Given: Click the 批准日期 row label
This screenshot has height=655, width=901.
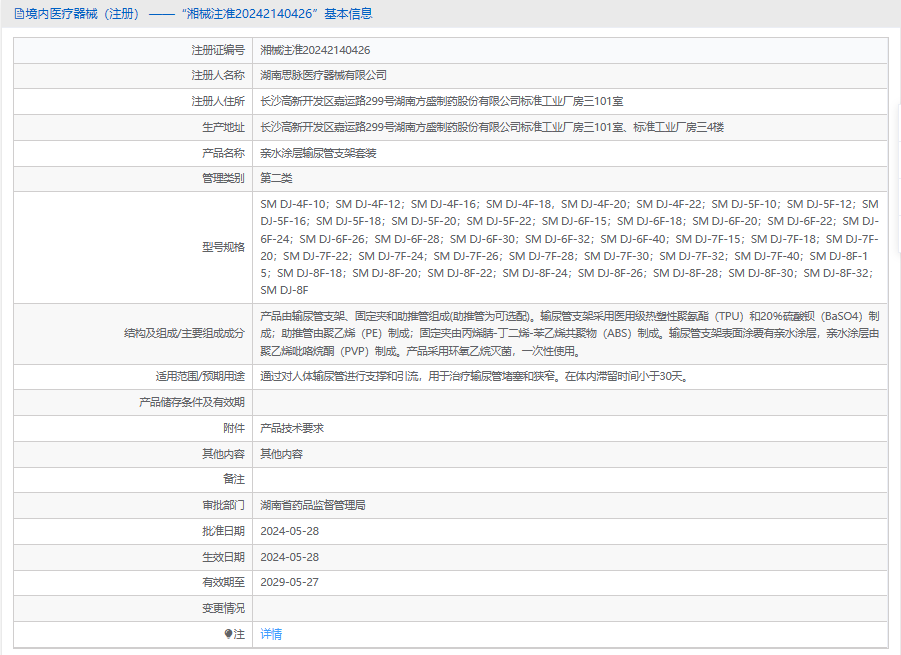Looking at the screenshot, I should [x=223, y=531].
